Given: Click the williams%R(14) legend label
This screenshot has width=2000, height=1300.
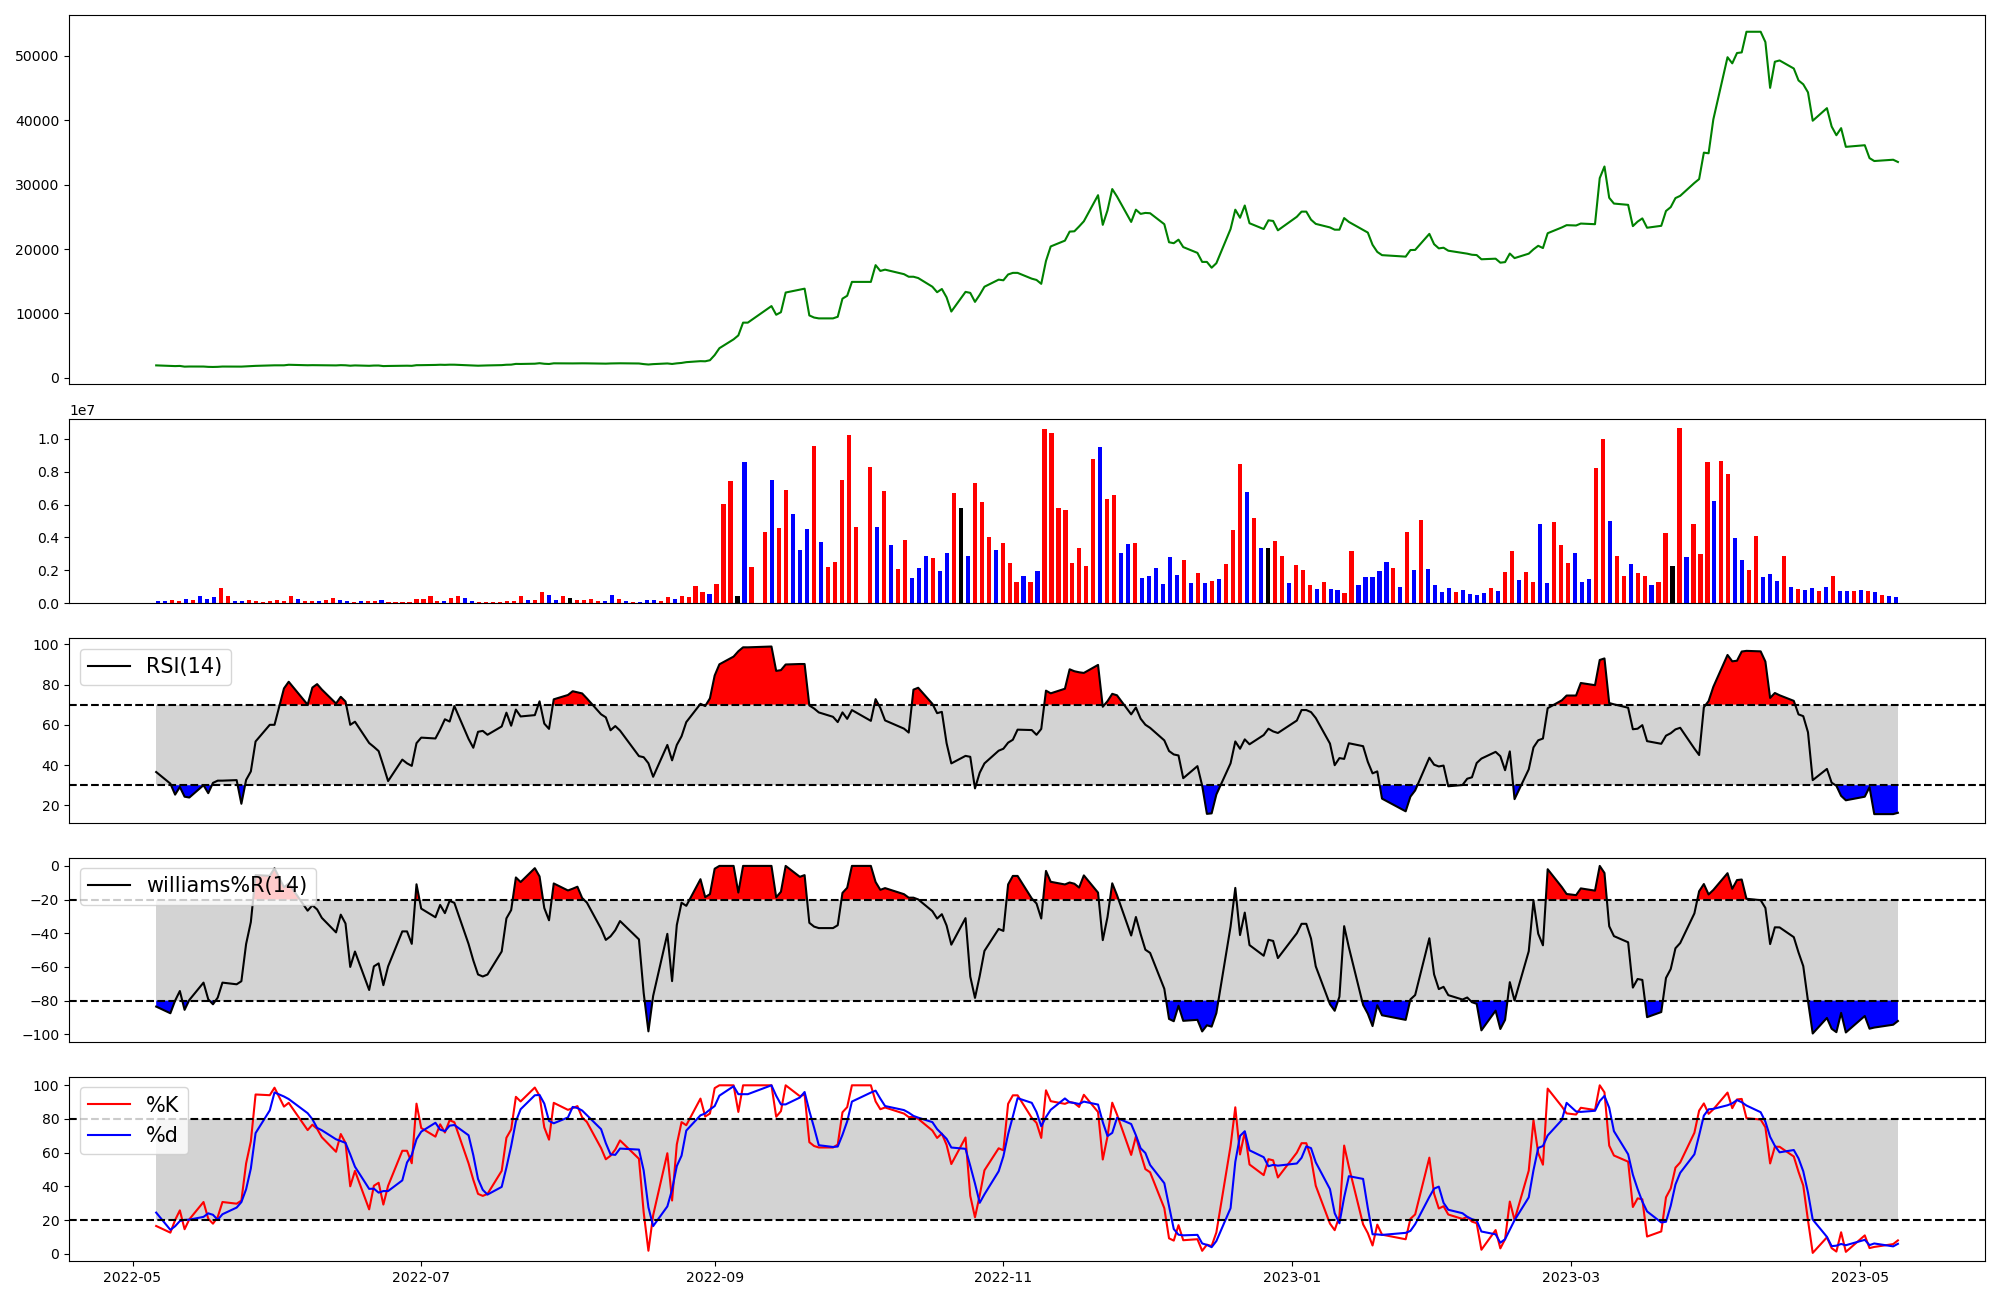Looking at the screenshot, I should click(226, 885).
